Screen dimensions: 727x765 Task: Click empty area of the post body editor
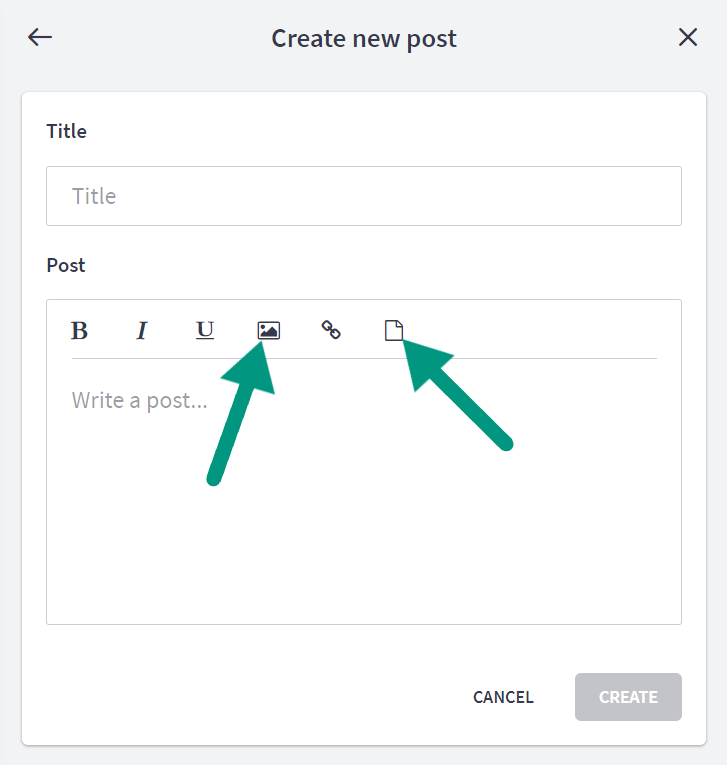pyautogui.click(x=364, y=527)
